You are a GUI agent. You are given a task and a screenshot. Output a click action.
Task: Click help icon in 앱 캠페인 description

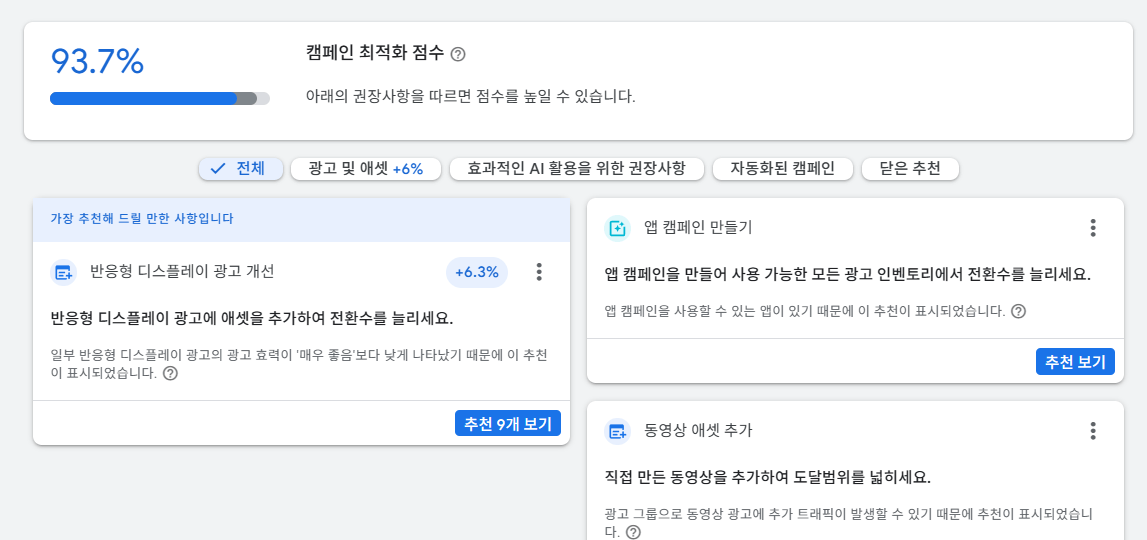point(1018,311)
